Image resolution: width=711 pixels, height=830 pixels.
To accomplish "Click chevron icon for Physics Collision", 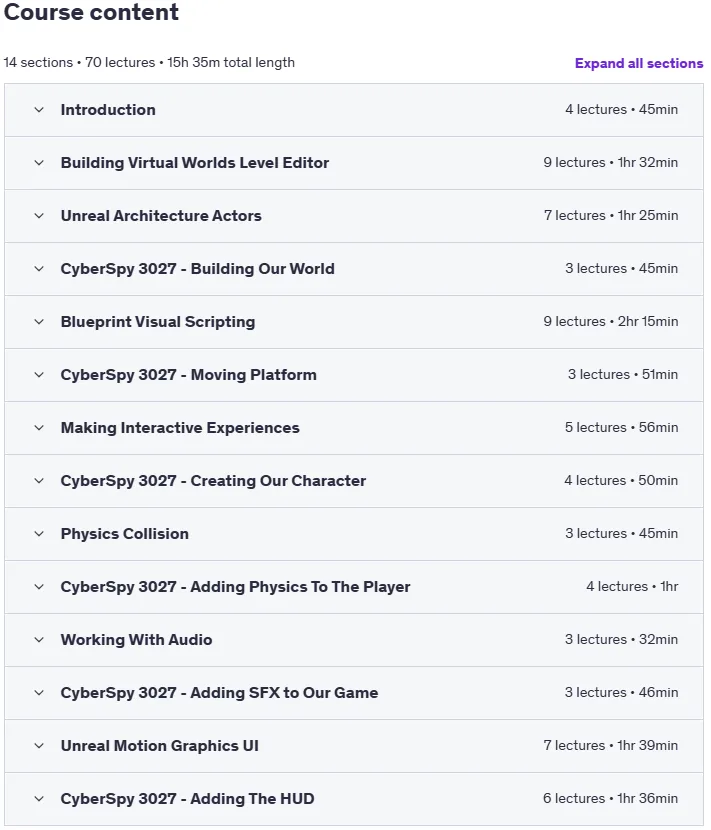I will click(x=39, y=534).
